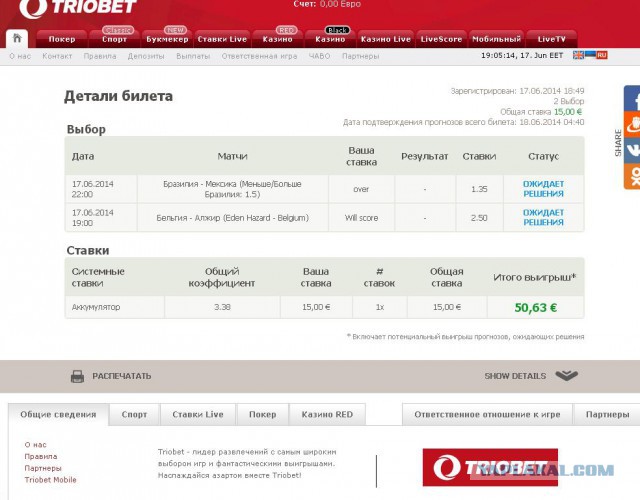Share via the orange Moi Mir icon

coord(631,125)
